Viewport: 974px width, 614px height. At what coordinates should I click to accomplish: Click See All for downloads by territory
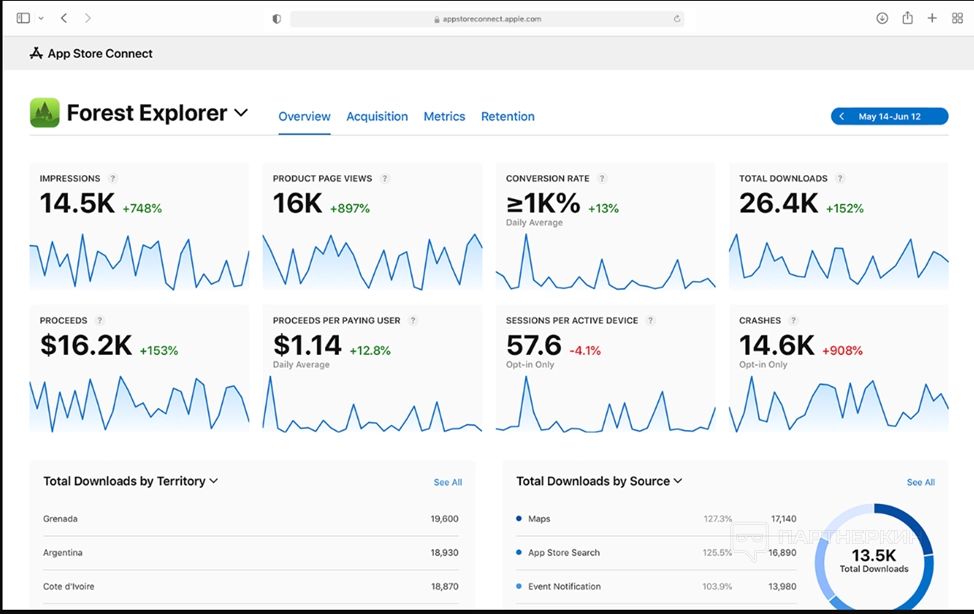[447, 482]
